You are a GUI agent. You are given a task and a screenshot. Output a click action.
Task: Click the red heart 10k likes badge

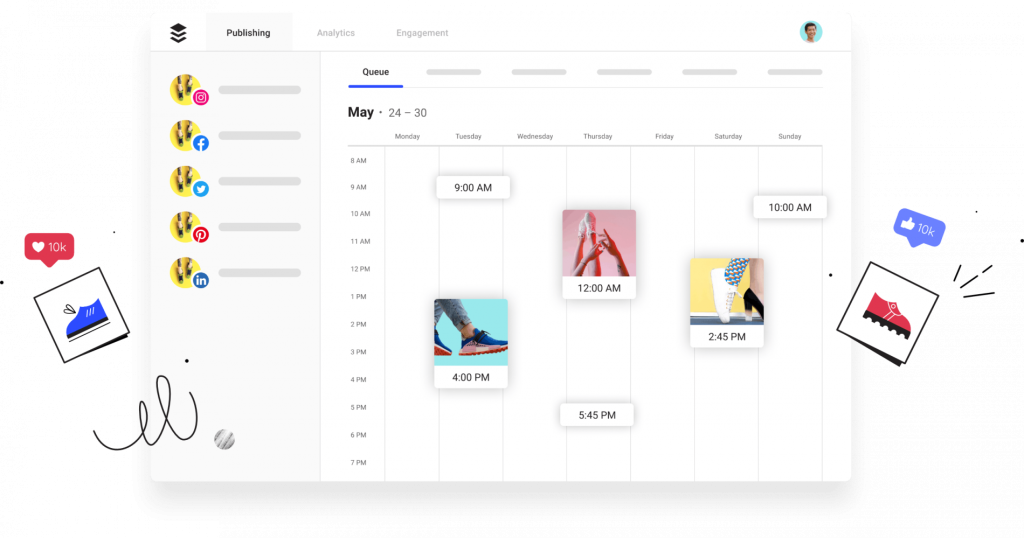(x=49, y=248)
